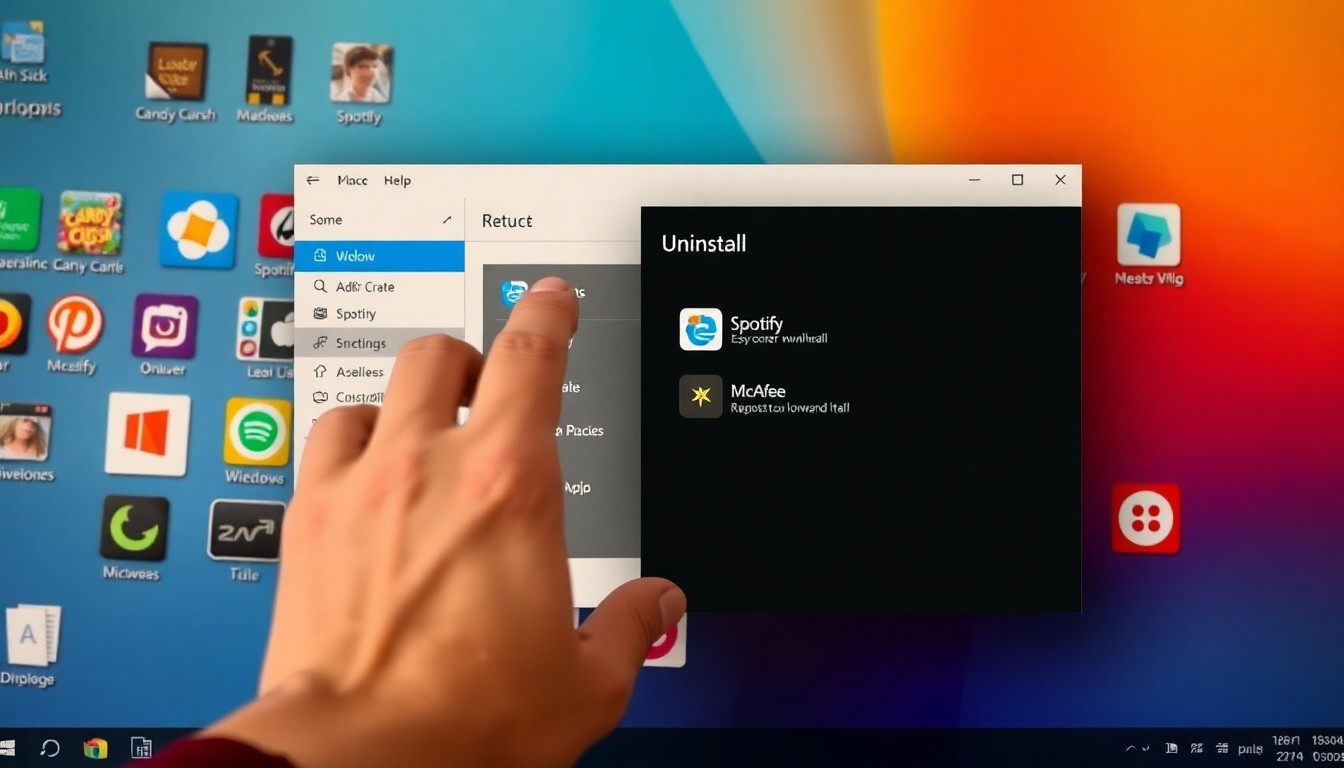Select Adkr Crate in the sidebar

click(x=379, y=286)
